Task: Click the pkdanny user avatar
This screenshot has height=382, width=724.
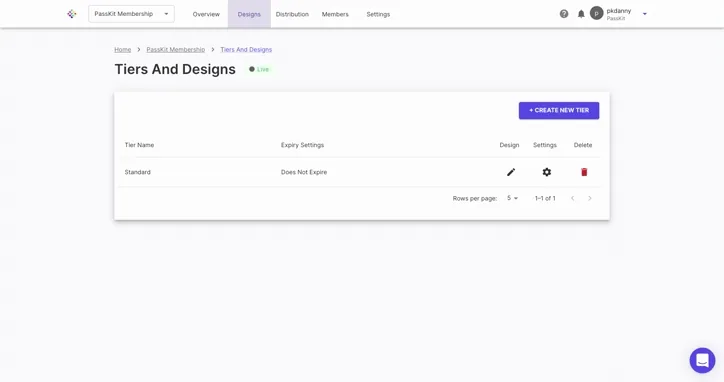Action: click(x=597, y=13)
